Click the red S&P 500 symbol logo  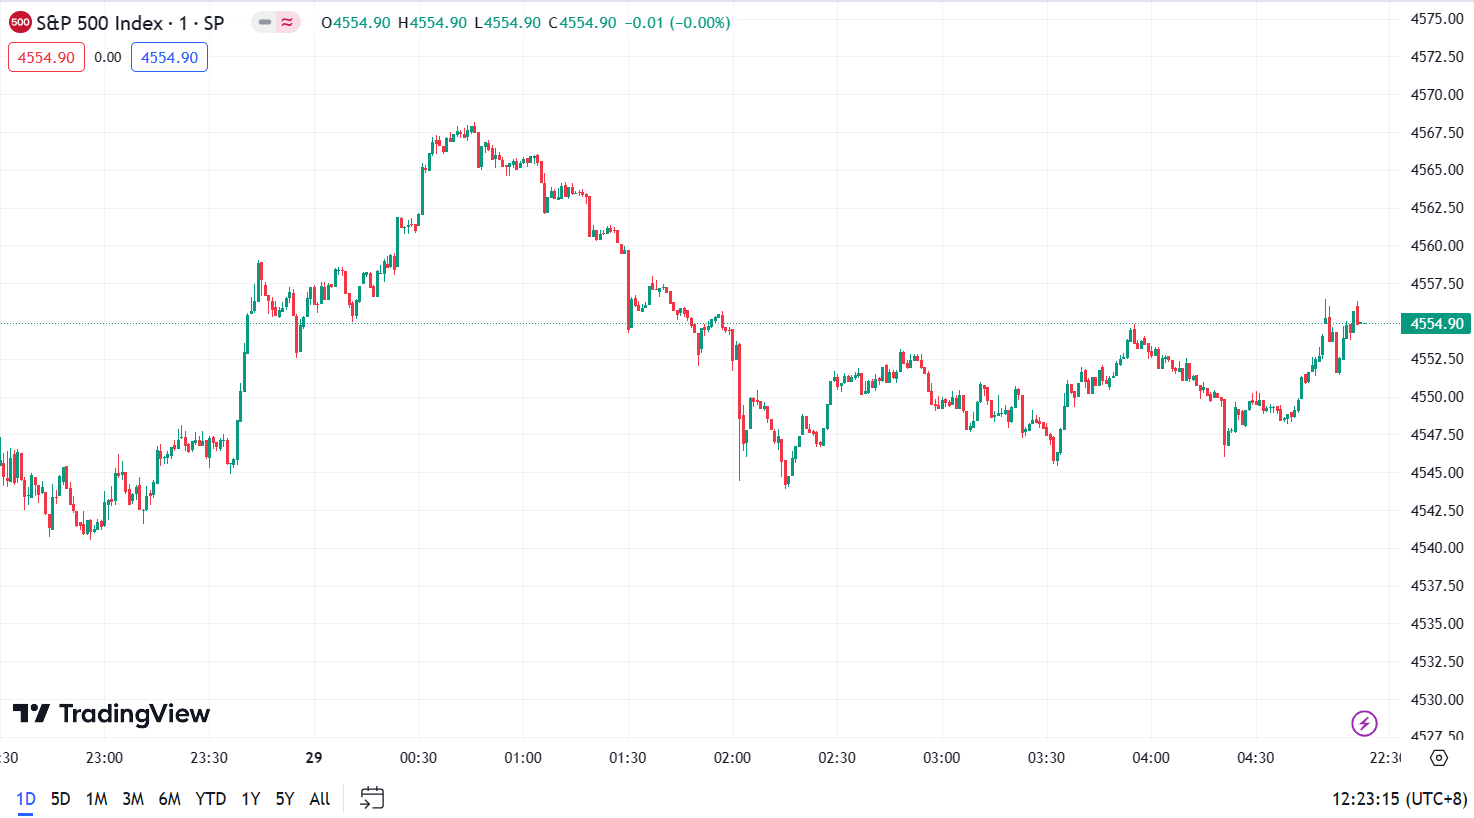click(x=20, y=22)
